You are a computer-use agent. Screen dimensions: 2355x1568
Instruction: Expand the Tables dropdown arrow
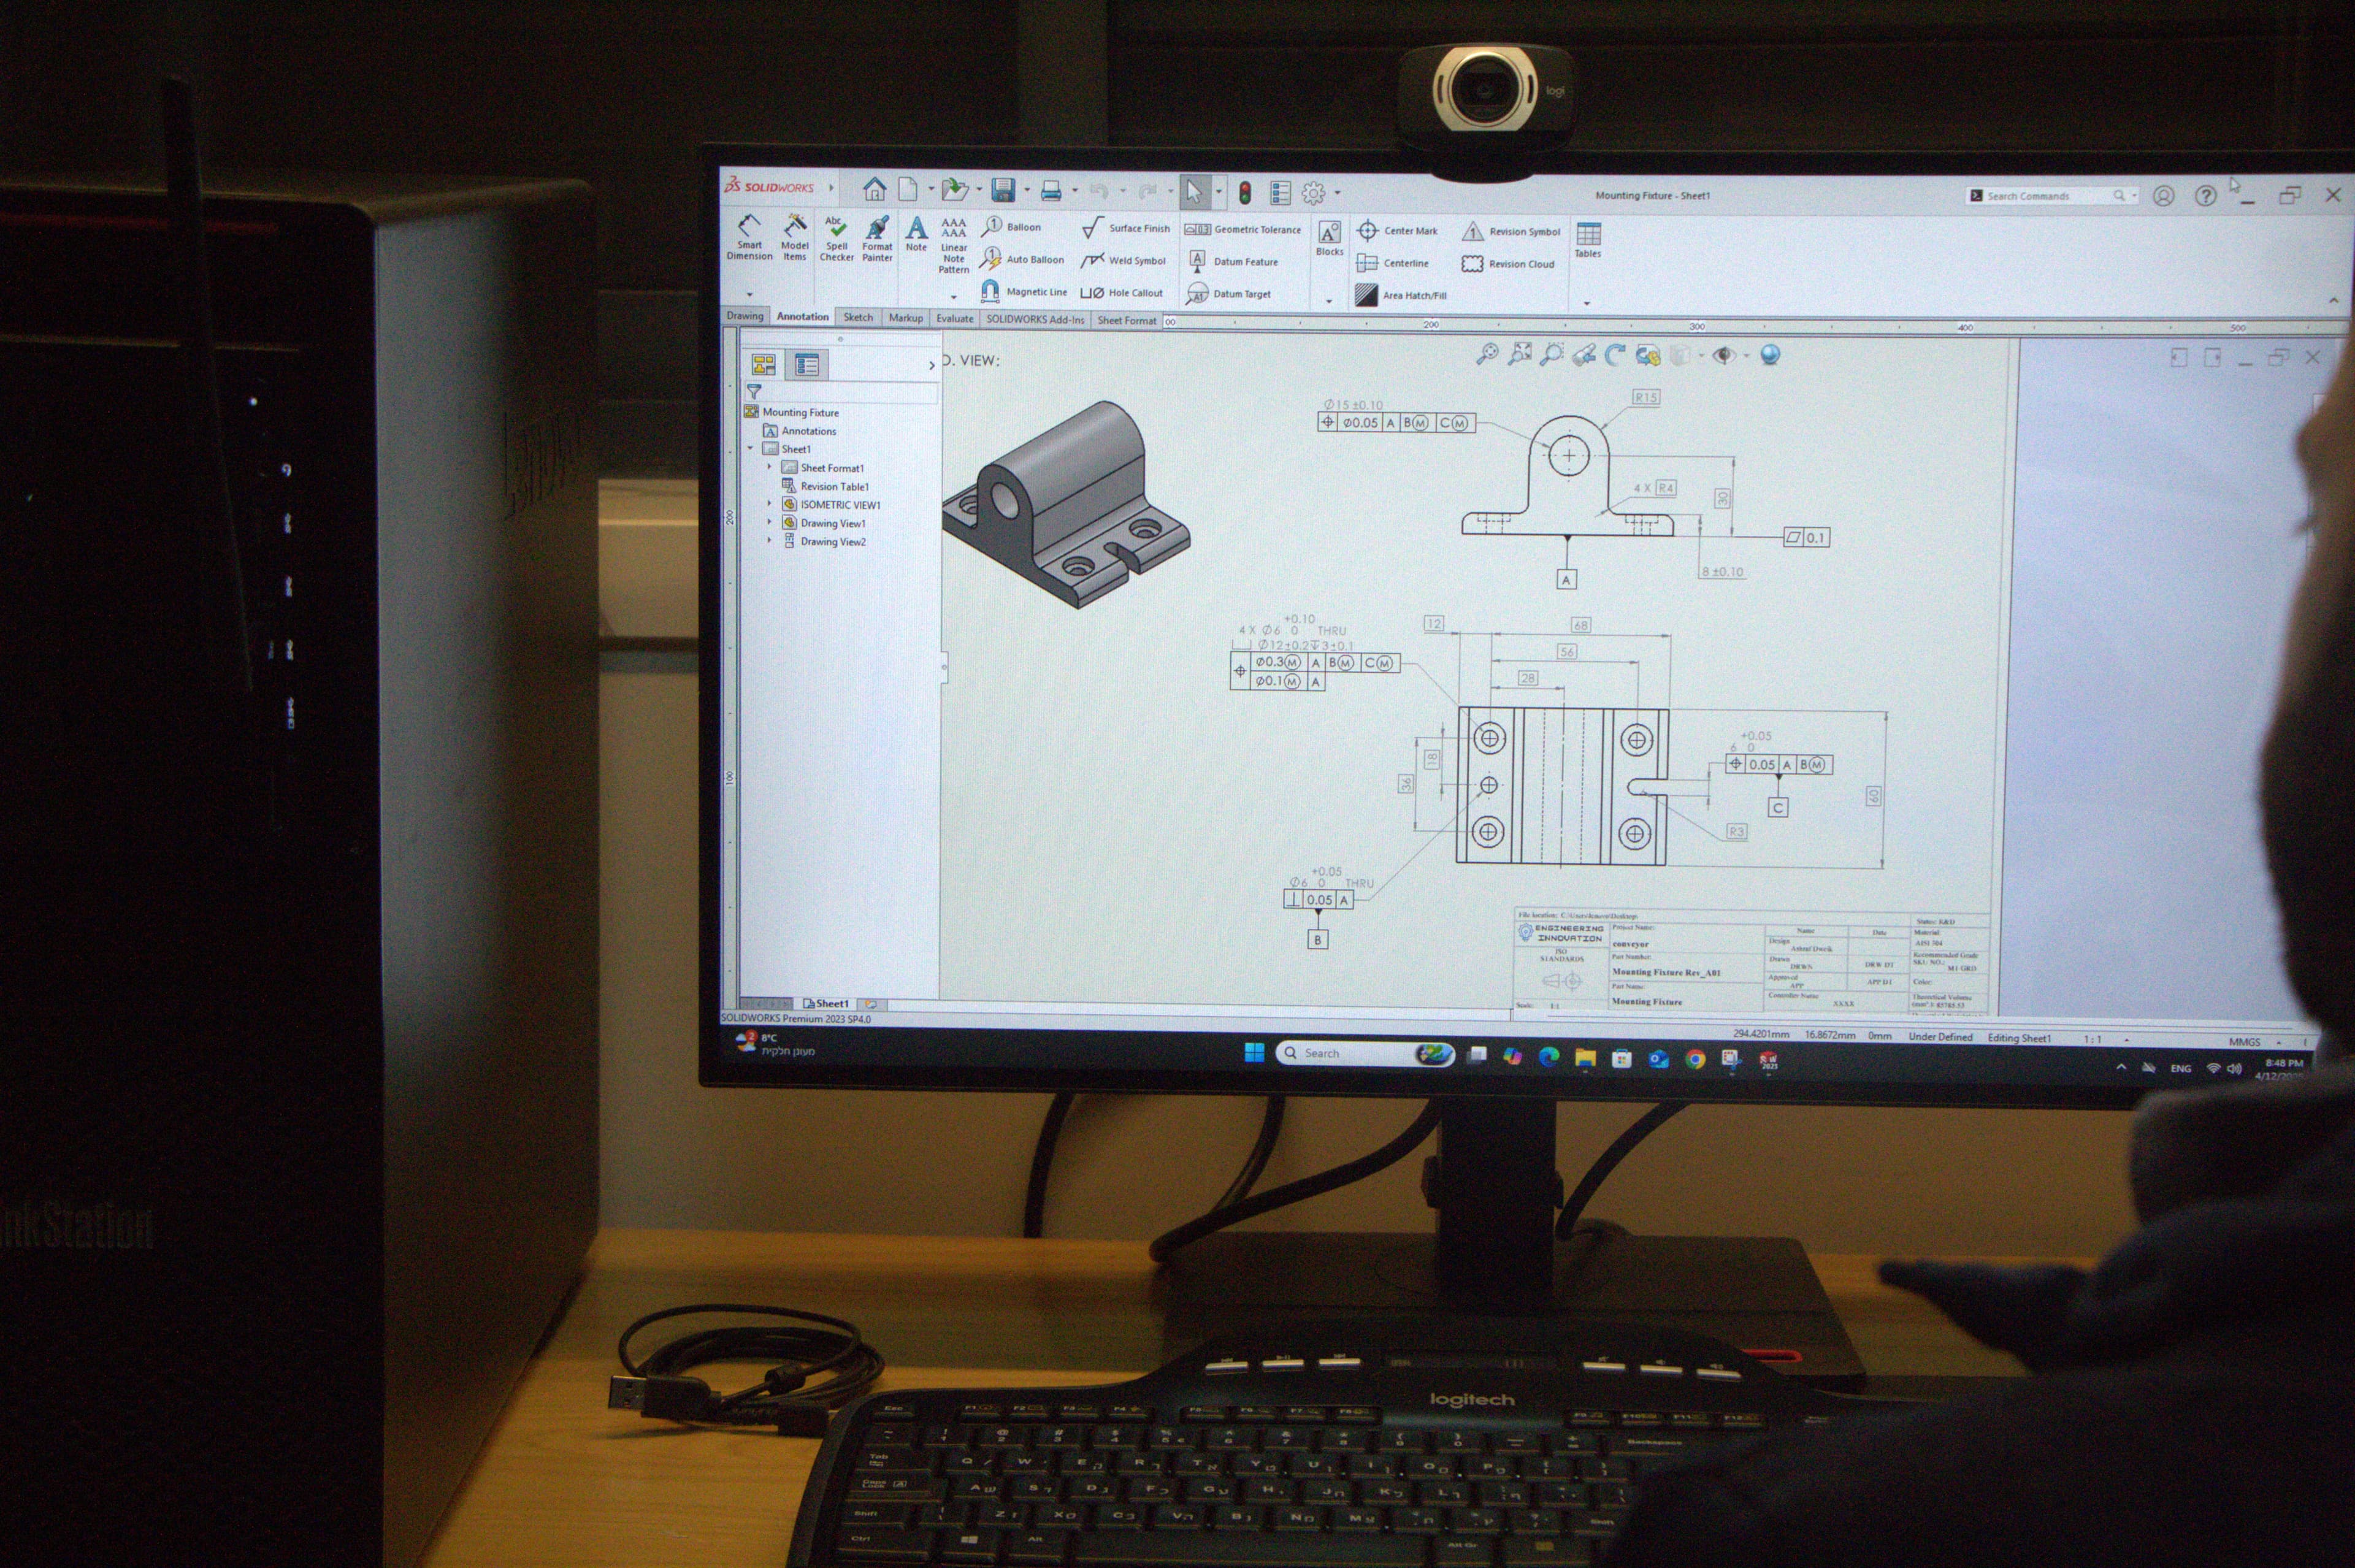[x=1587, y=303]
